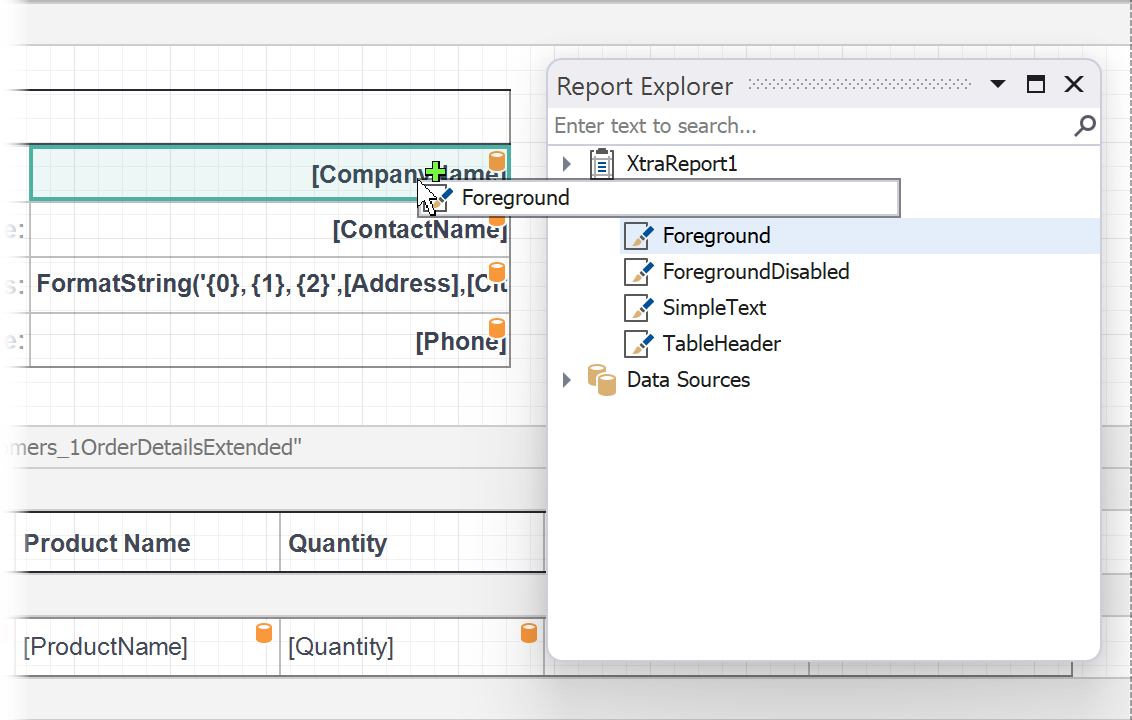1132x720 pixels.
Task: Open the Report Explorer panel options dropdown
Action: click(997, 85)
